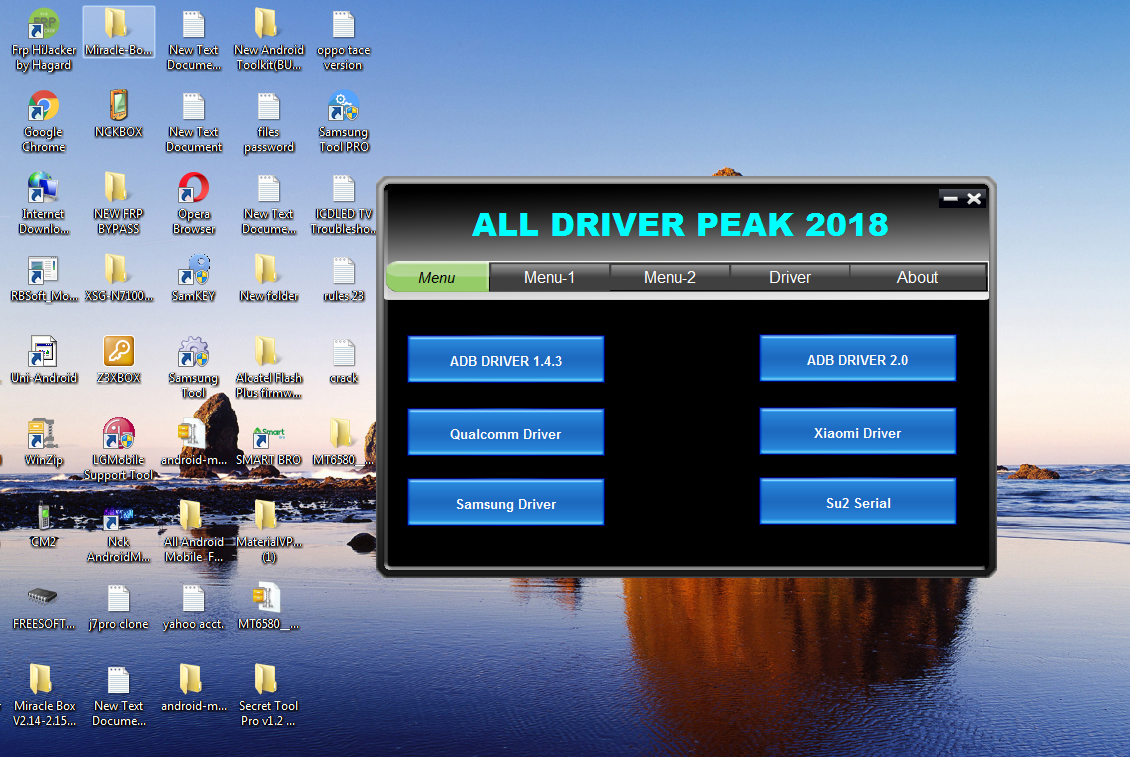Open Miracle Box V2.14-2.15 folder
Viewport: 1130px width, 757px height.
tap(43, 696)
